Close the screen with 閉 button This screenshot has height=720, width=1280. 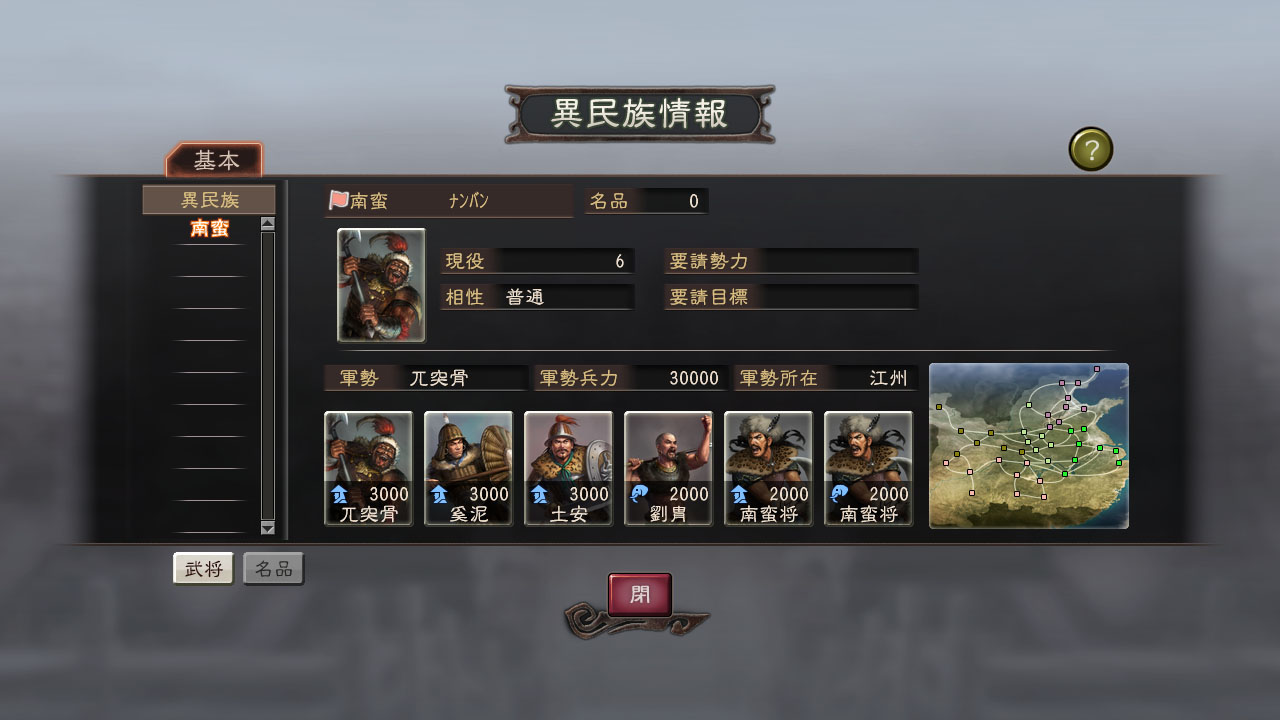pyautogui.click(x=640, y=595)
